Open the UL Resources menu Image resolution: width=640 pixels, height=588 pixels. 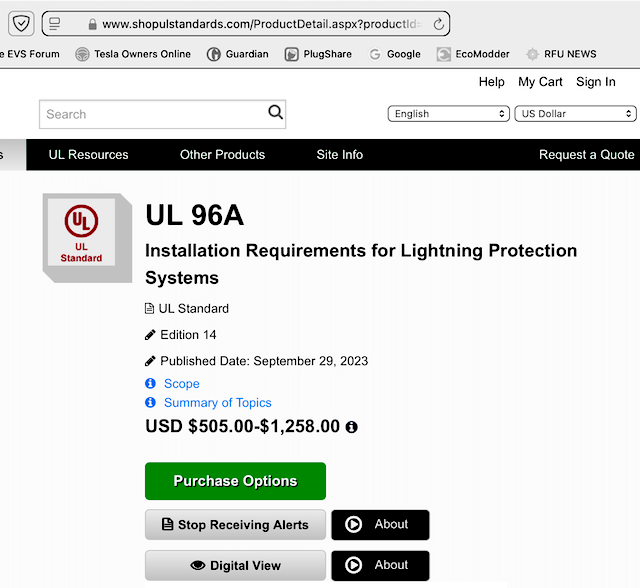[88, 155]
